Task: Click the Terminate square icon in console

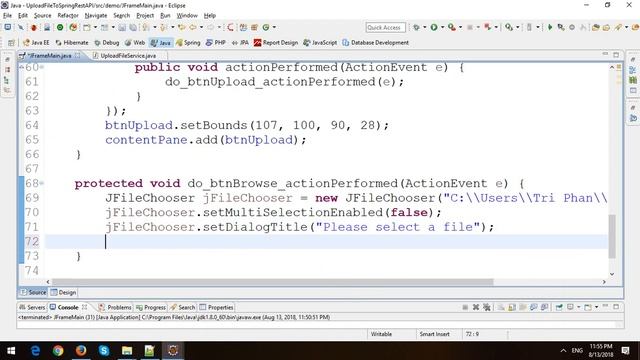Action: [465, 307]
